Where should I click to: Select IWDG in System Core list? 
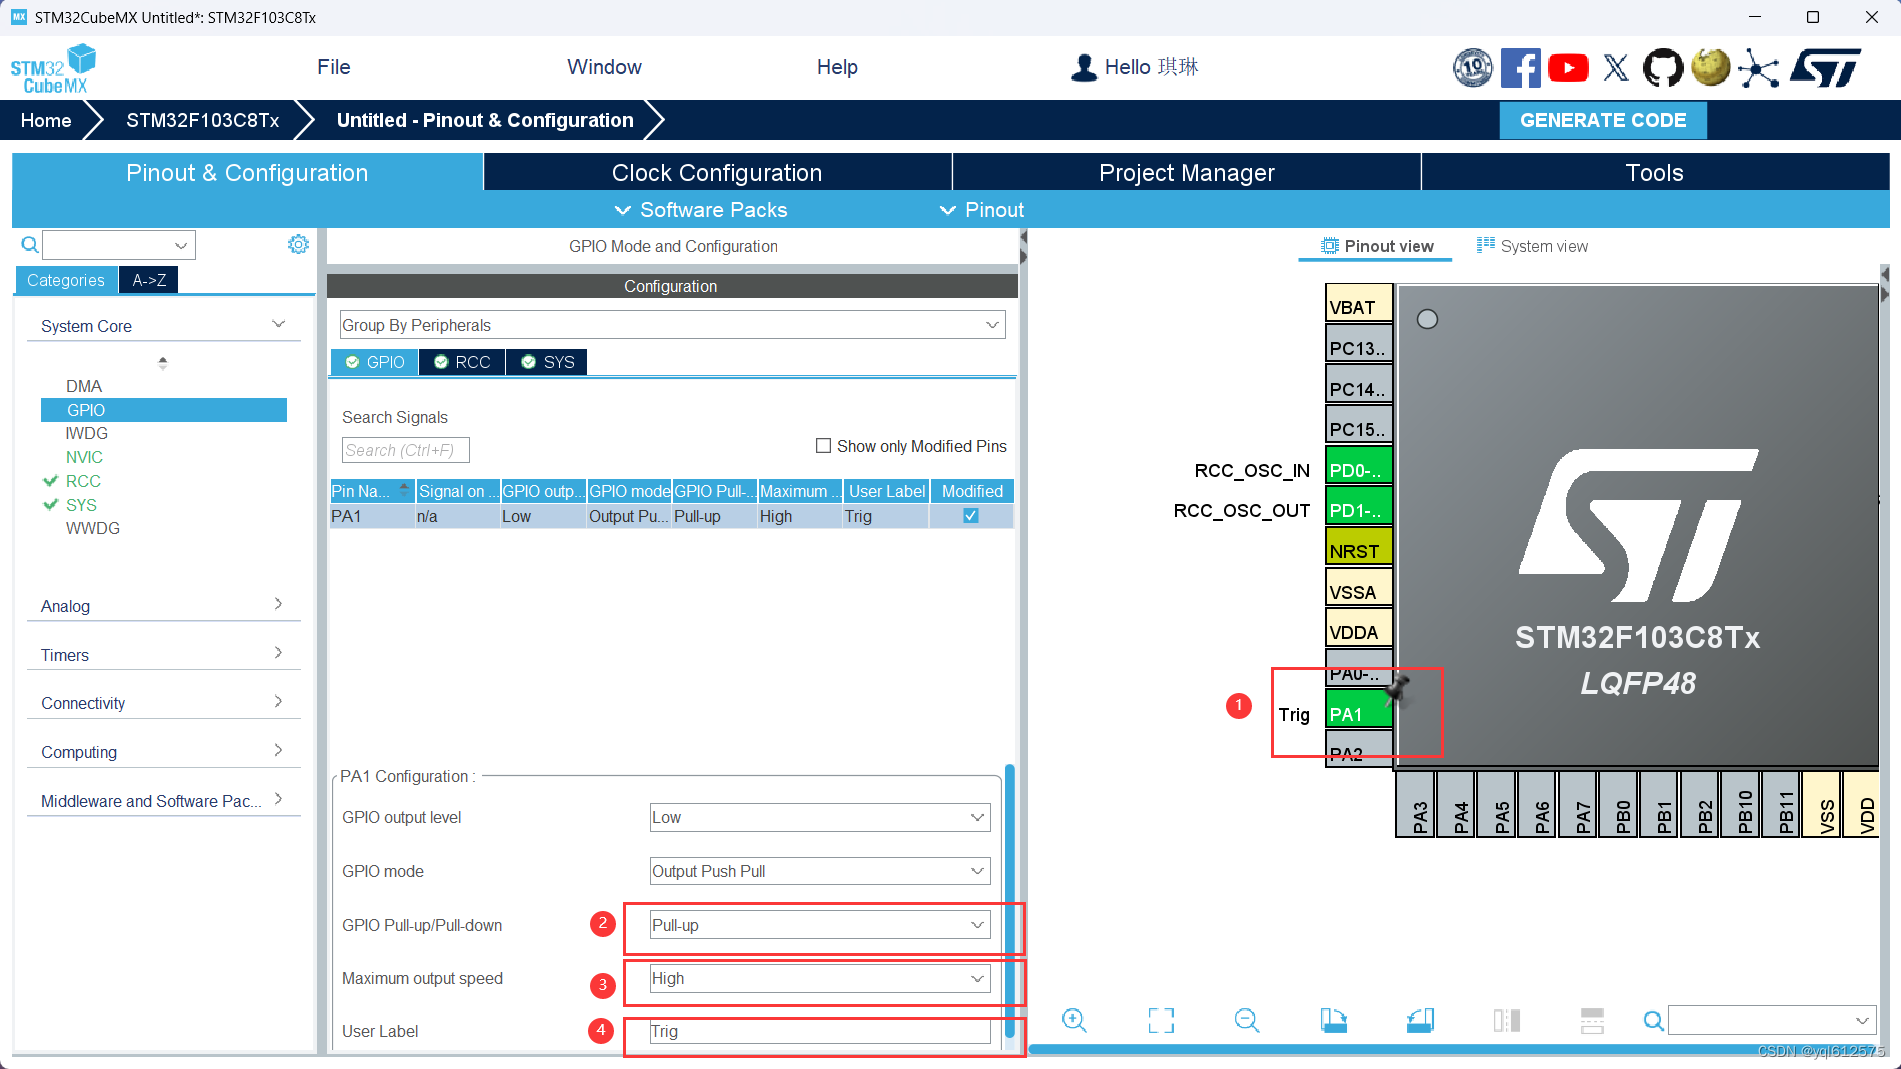point(86,433)
